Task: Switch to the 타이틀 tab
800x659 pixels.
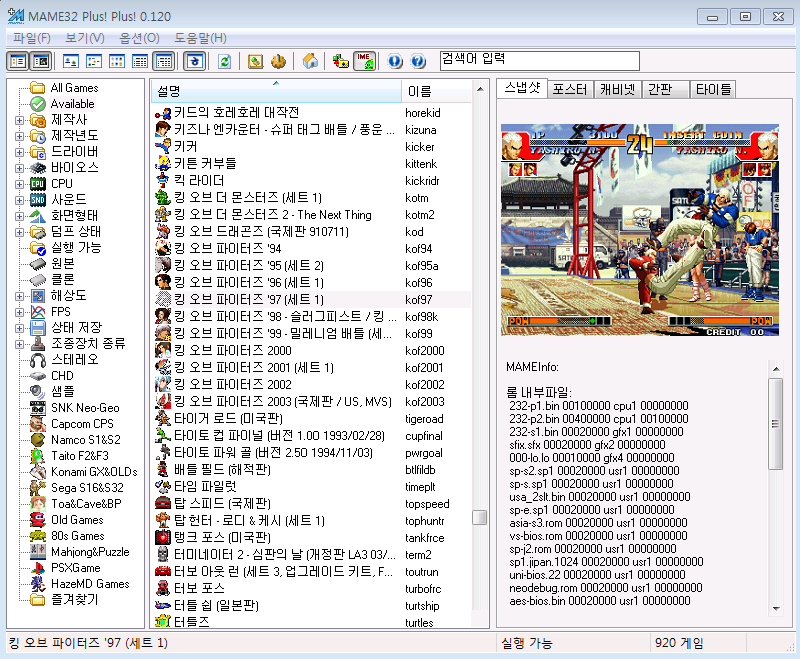Action: (713, 90)
